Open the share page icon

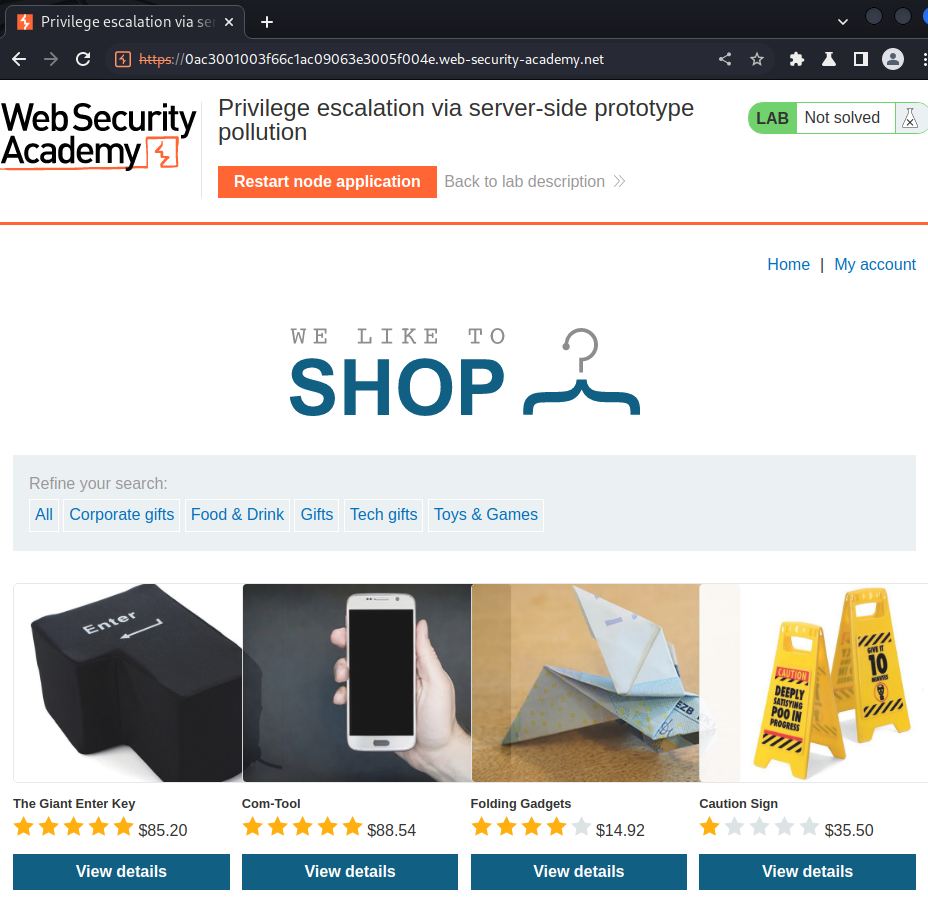point(725,59)
